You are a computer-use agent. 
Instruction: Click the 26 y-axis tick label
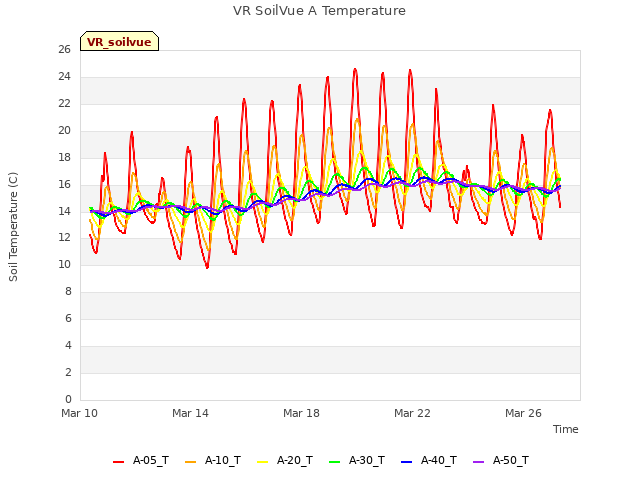pyautogui.click(x=64, y=50)
